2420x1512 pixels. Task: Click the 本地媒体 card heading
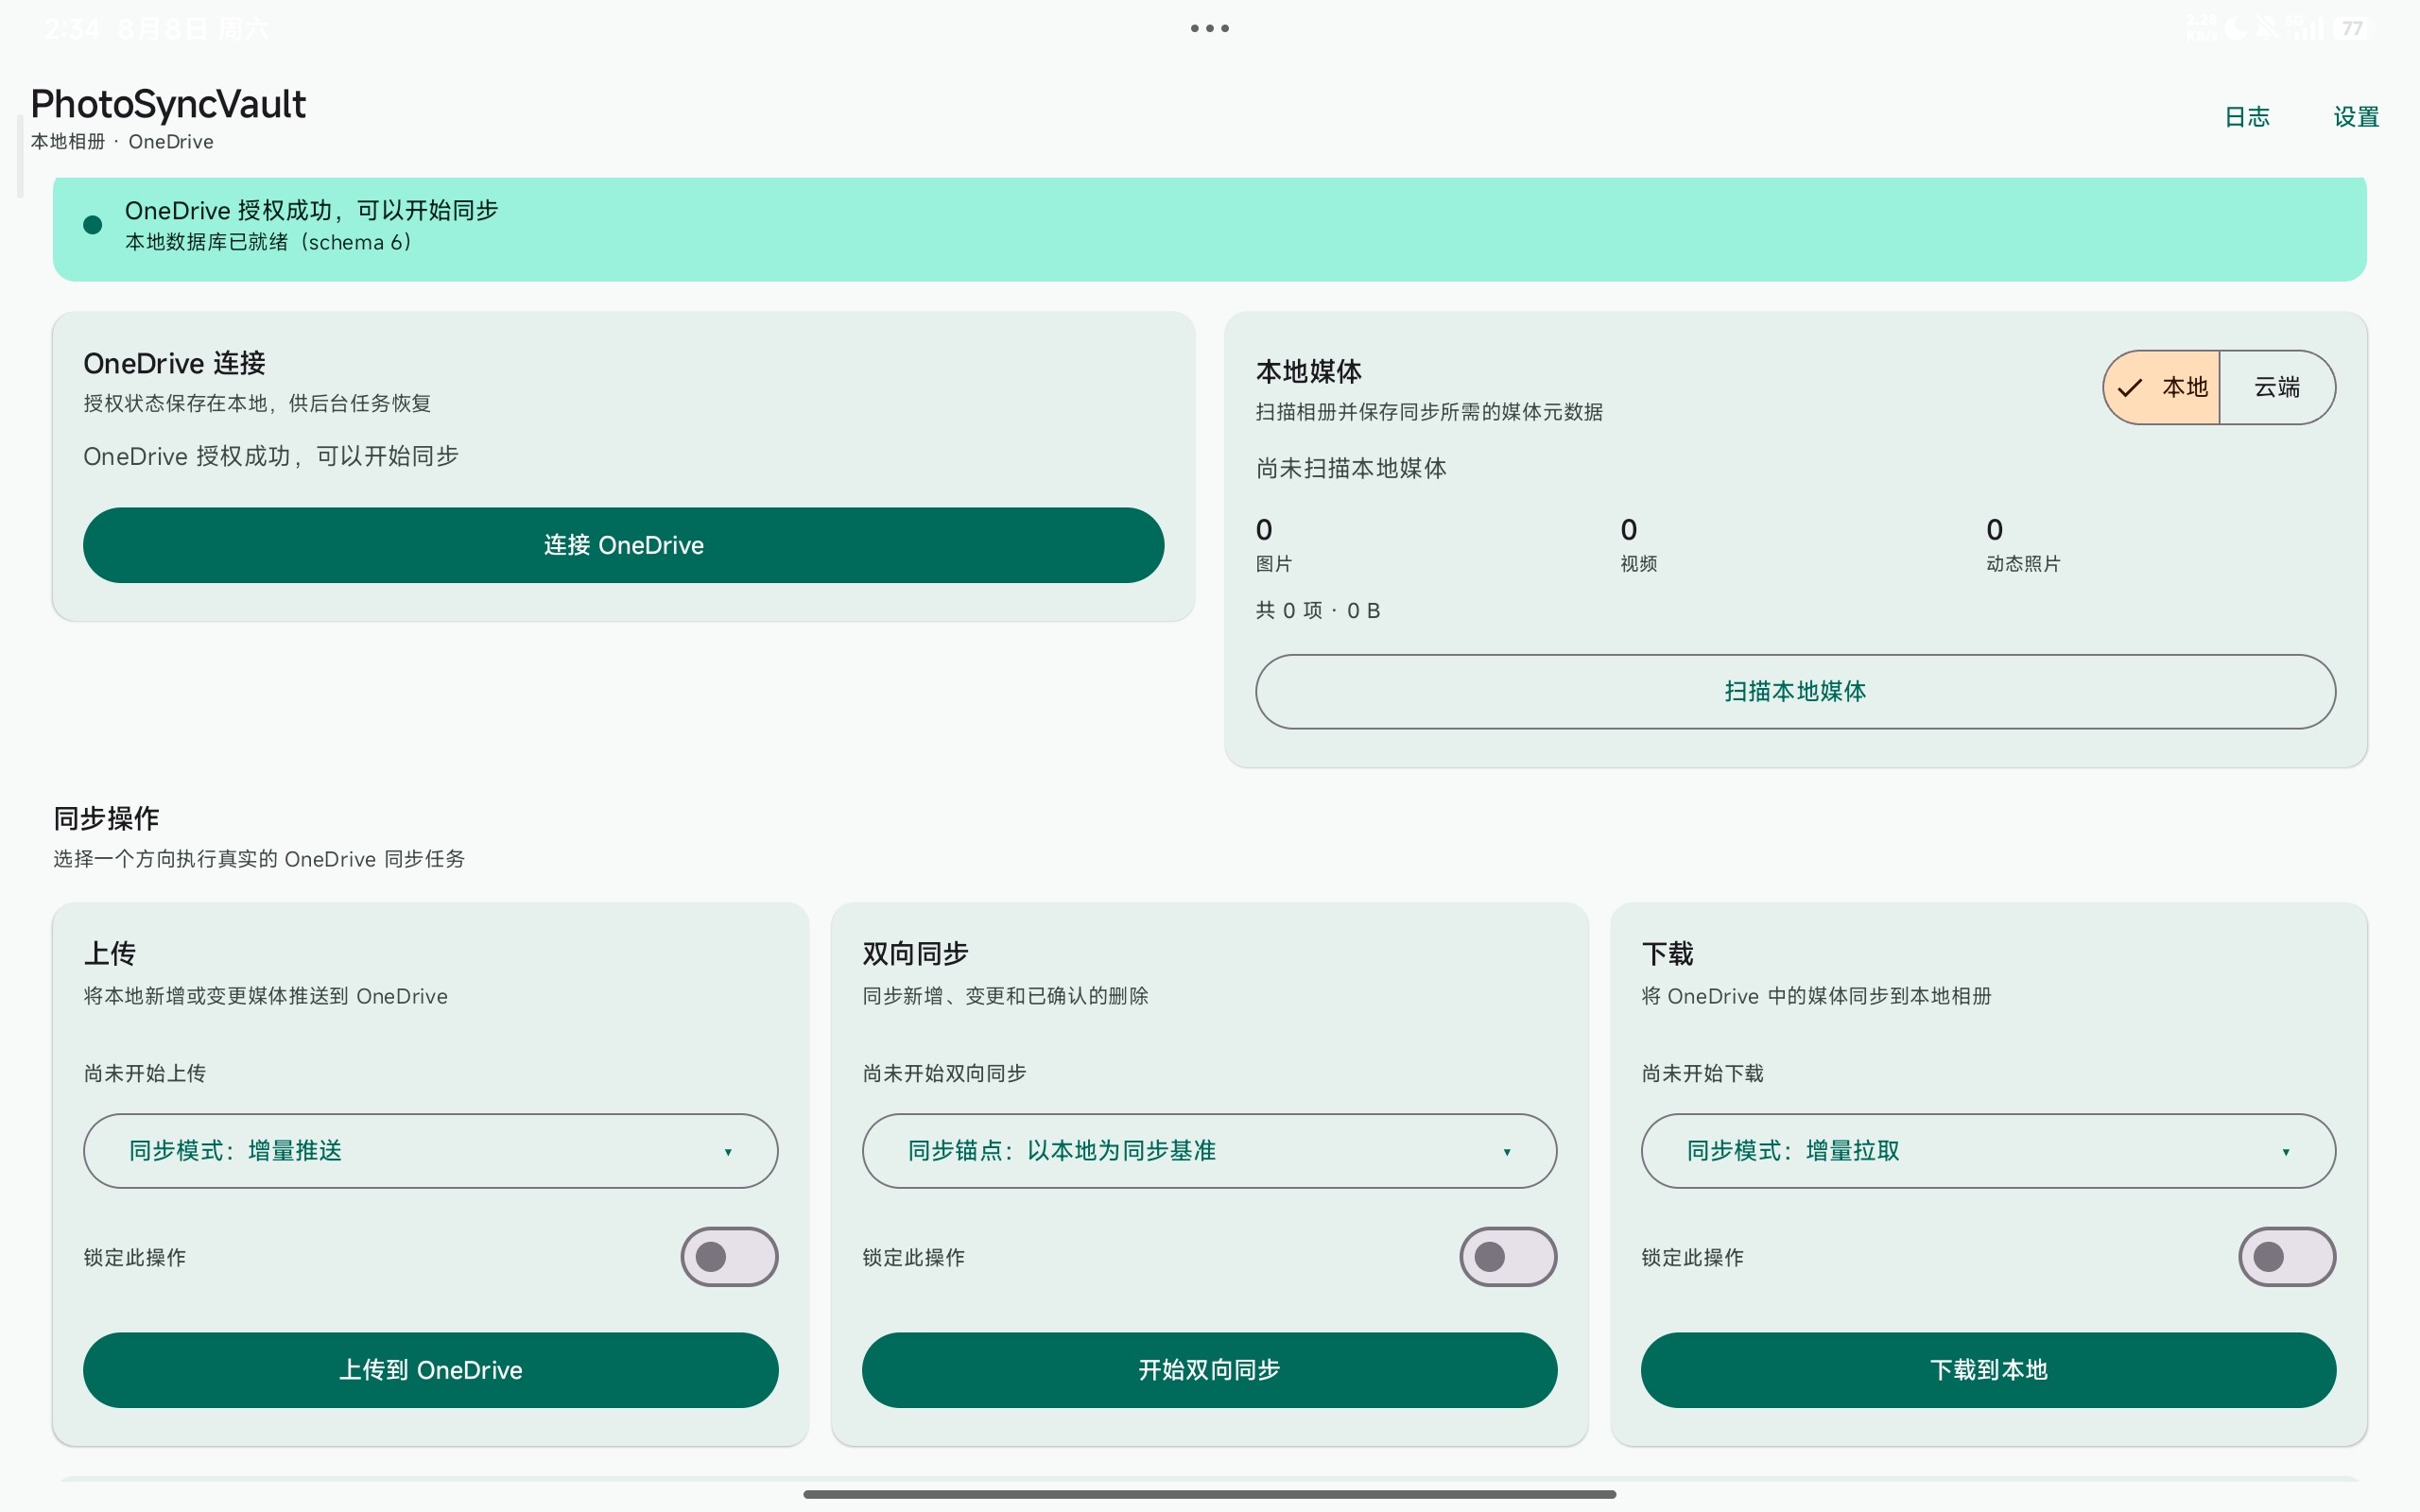point(1309,372)
